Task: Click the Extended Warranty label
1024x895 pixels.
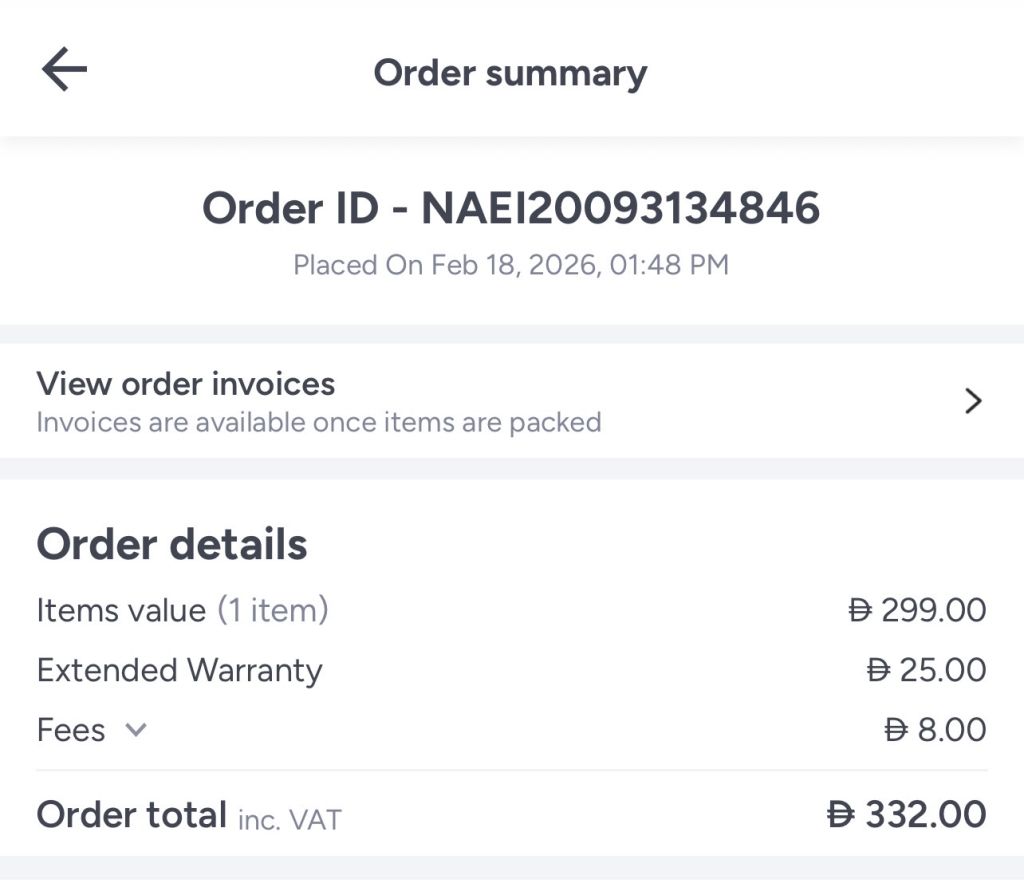Action: point(180,670)
